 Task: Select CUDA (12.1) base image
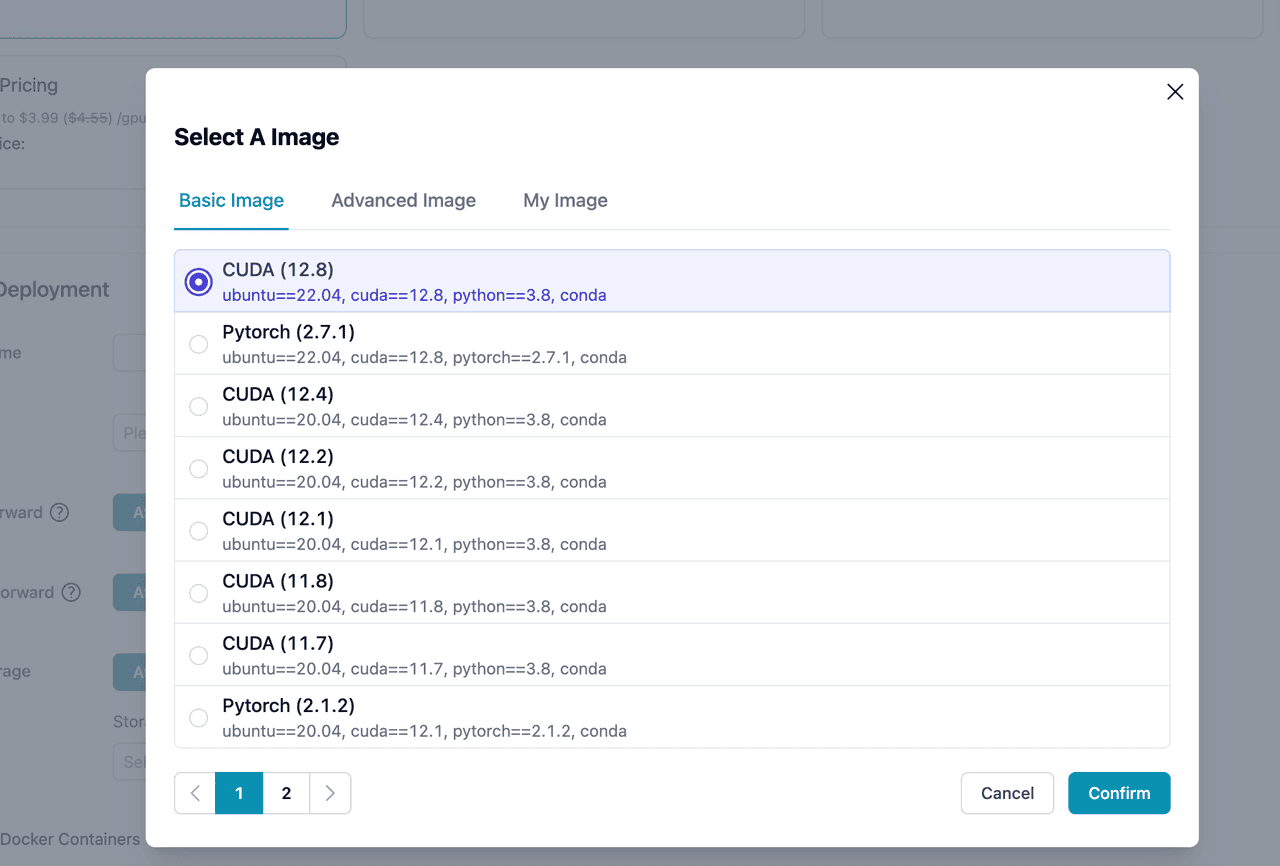(199, 531)
